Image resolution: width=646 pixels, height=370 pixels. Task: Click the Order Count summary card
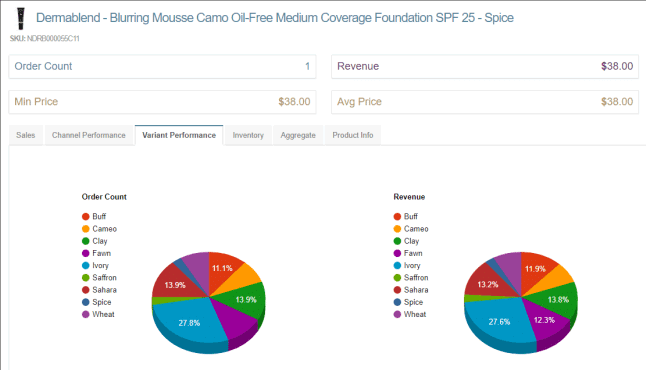point(162,66)
